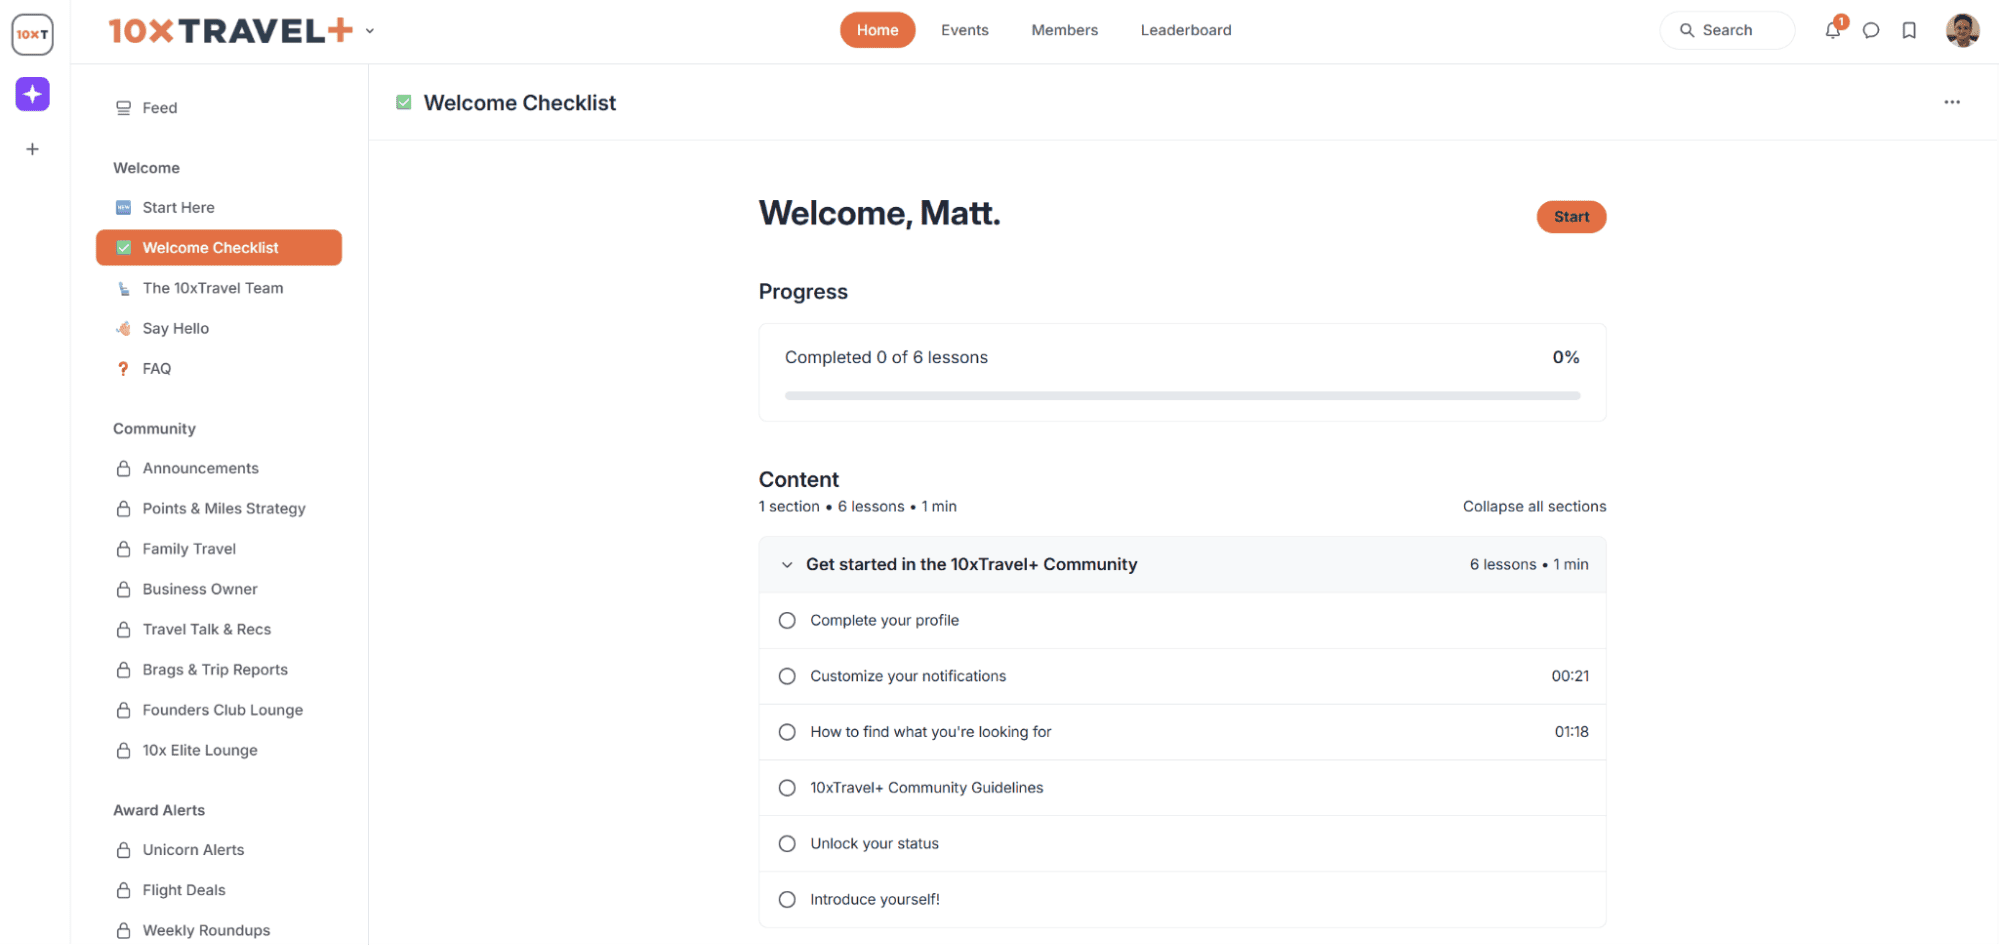
Task: Click the search magnifier icon
Action: [1686, 30]
